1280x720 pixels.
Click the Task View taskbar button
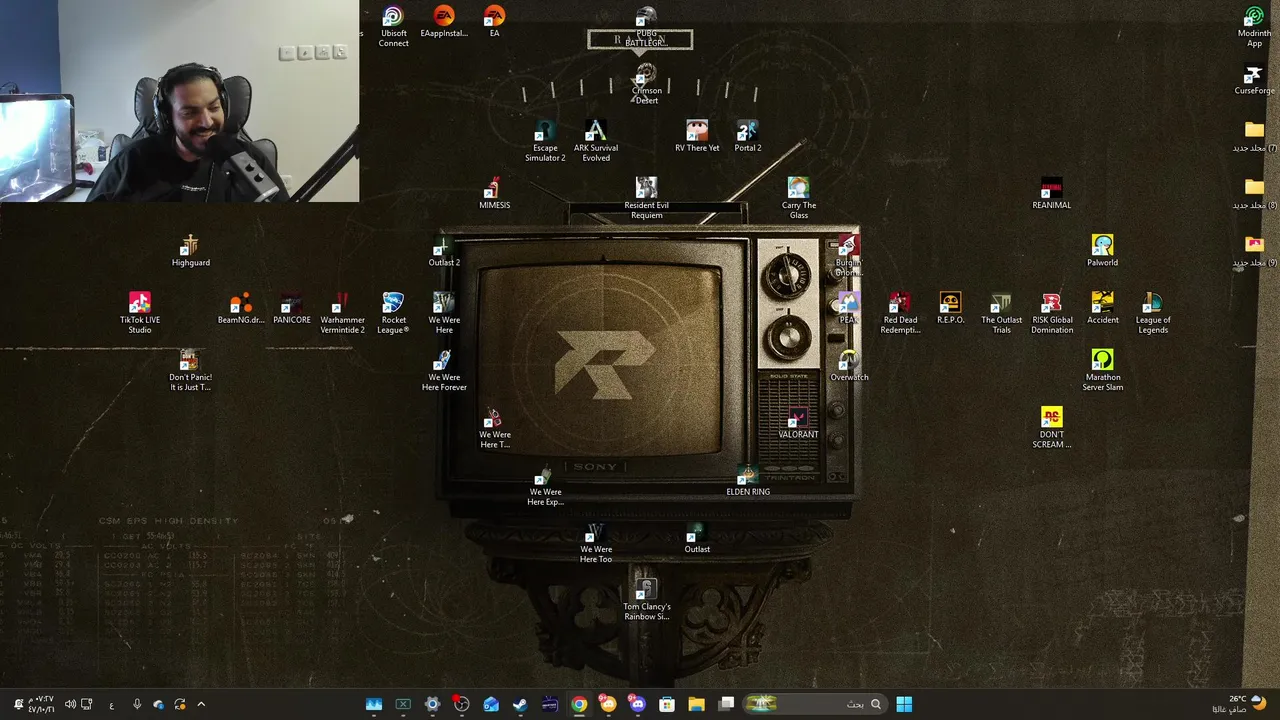click(727, 704)
